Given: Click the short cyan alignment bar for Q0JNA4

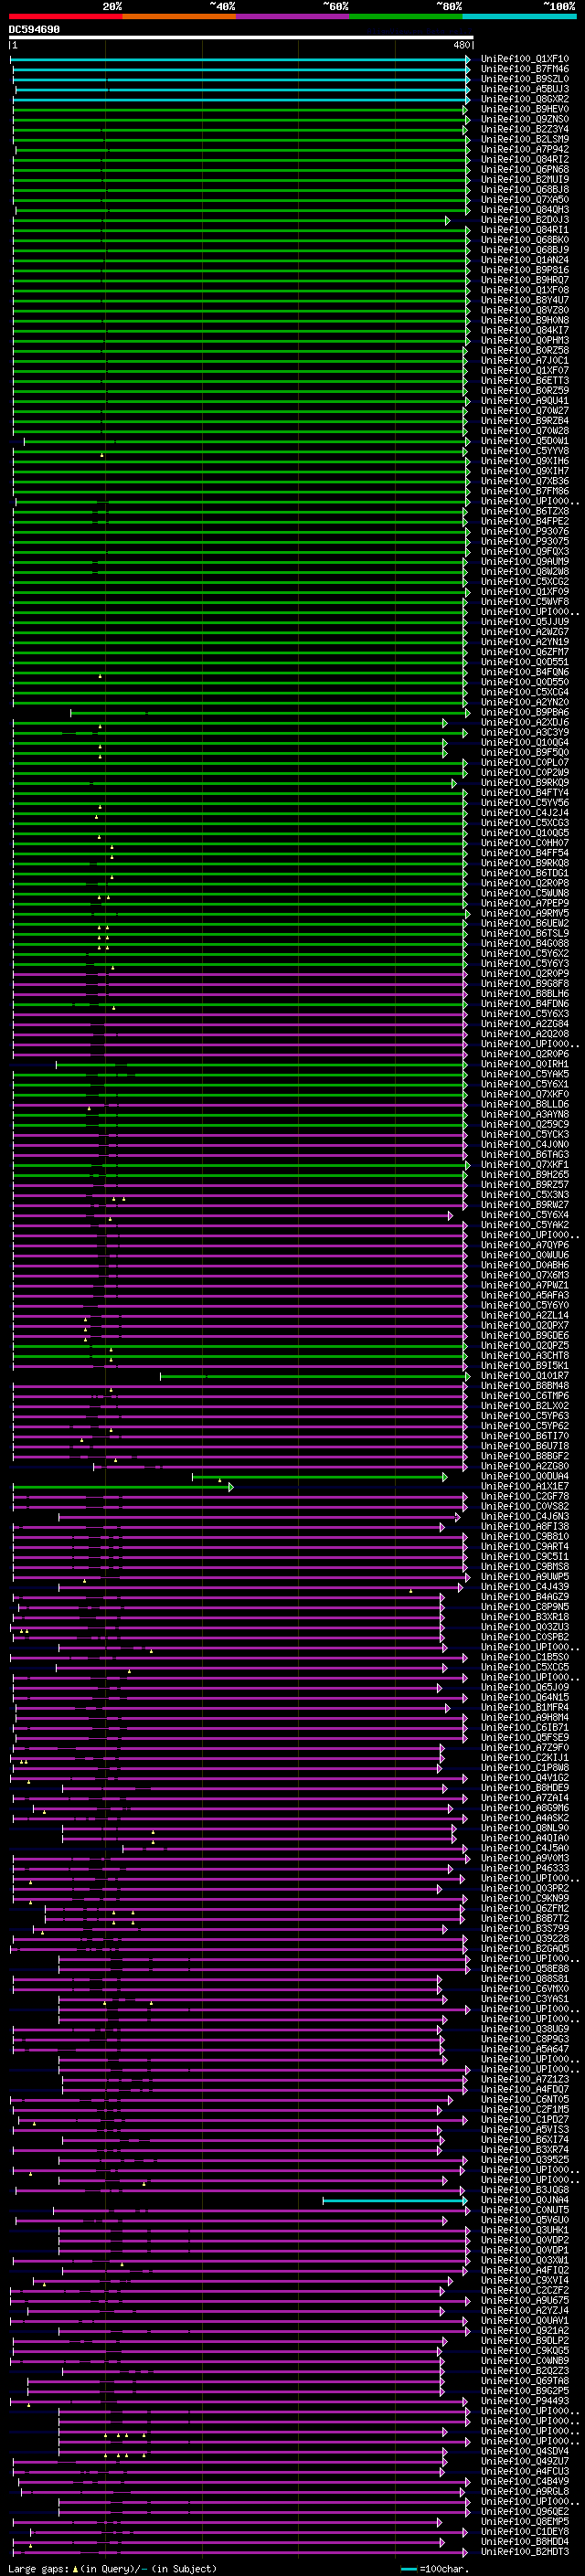Looking at the screenshot, I should [x=395, y=2200].
